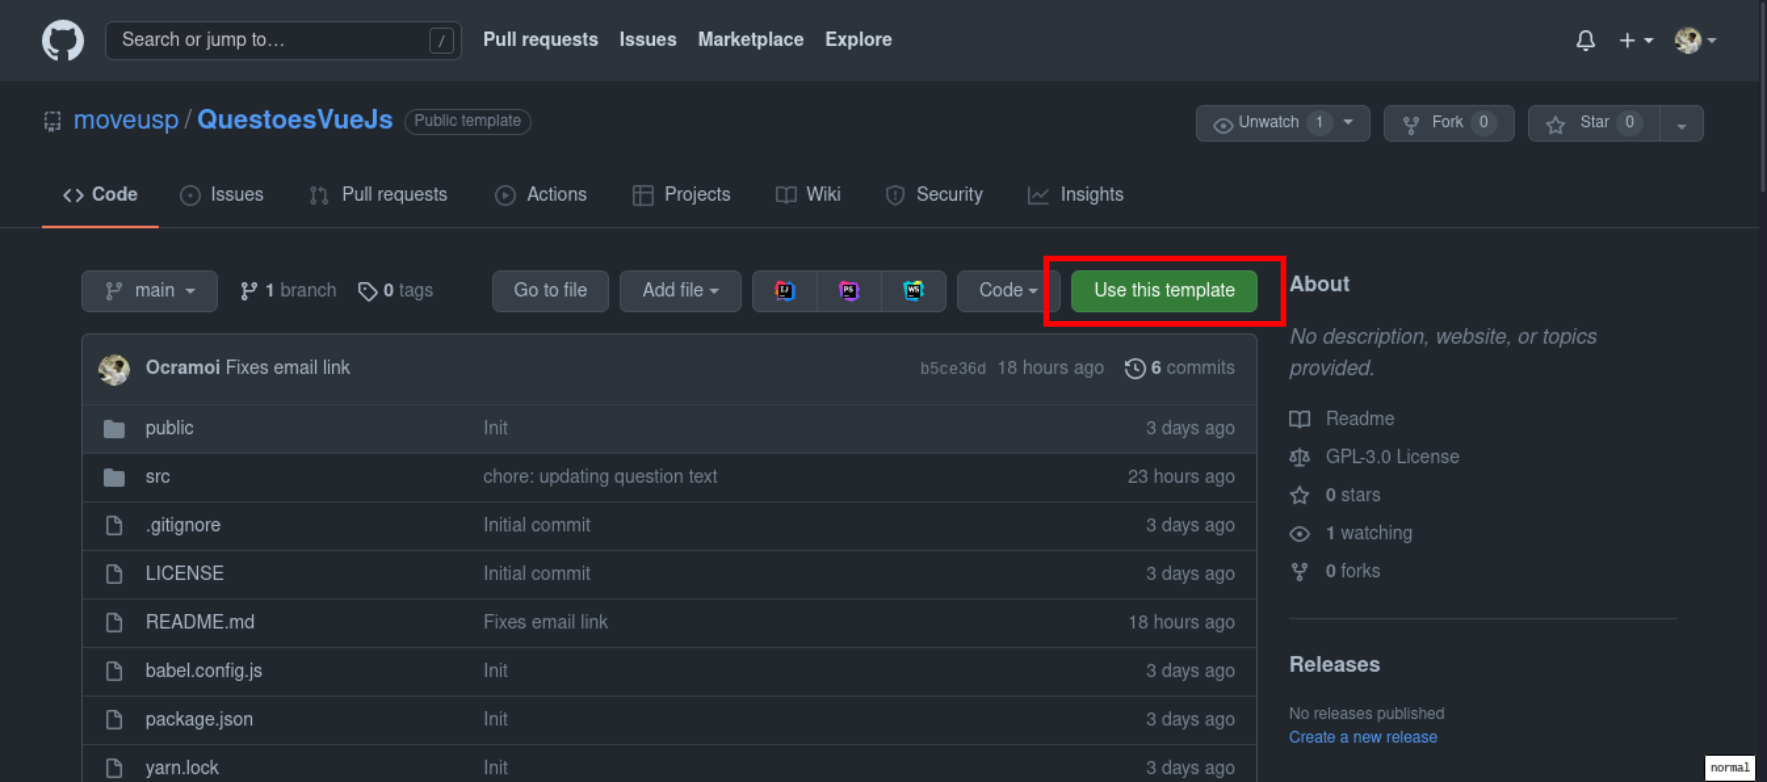View the 1 branch link
The image size is (1767, 782).
click(x=288, y=291)
